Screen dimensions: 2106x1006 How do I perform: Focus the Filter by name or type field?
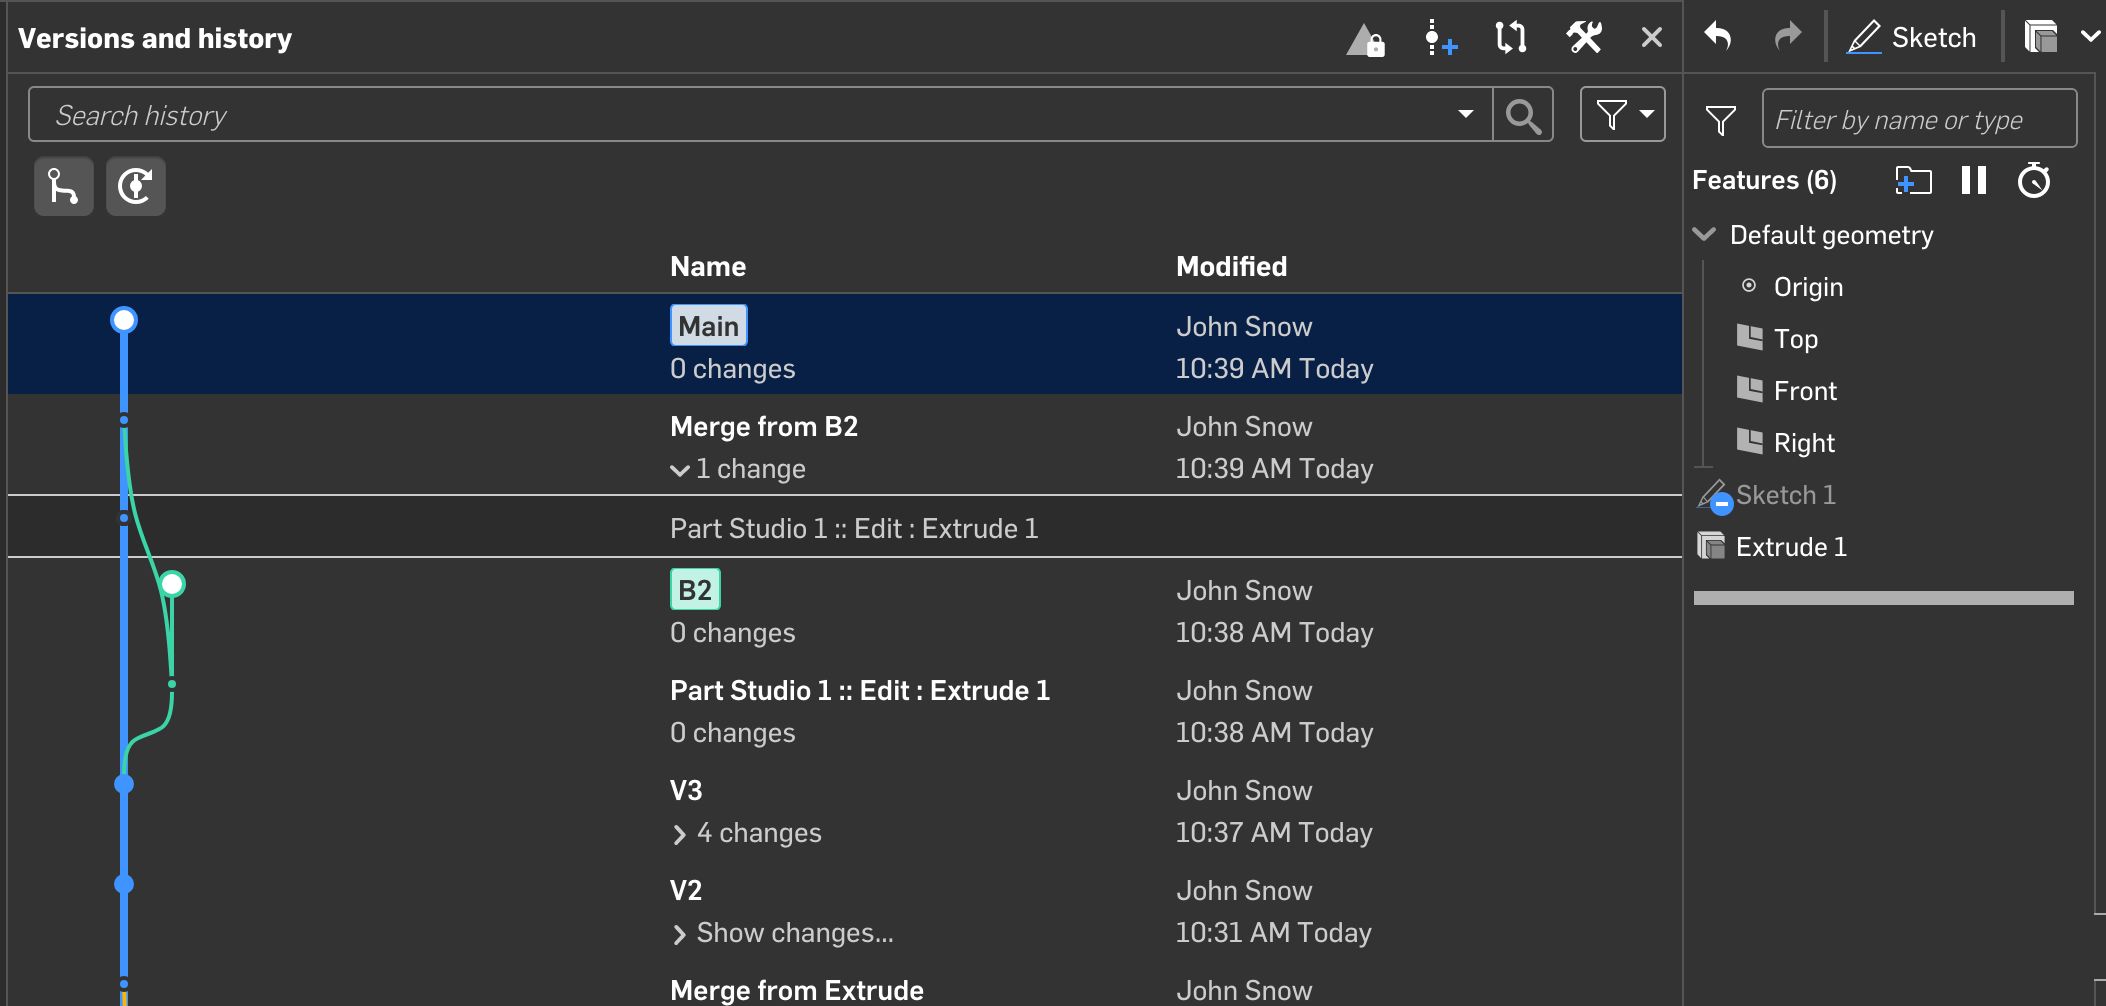1919,119
